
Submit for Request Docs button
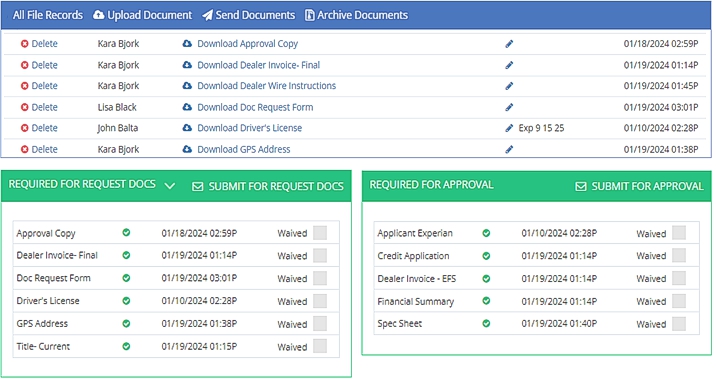(x=268, y=186)
